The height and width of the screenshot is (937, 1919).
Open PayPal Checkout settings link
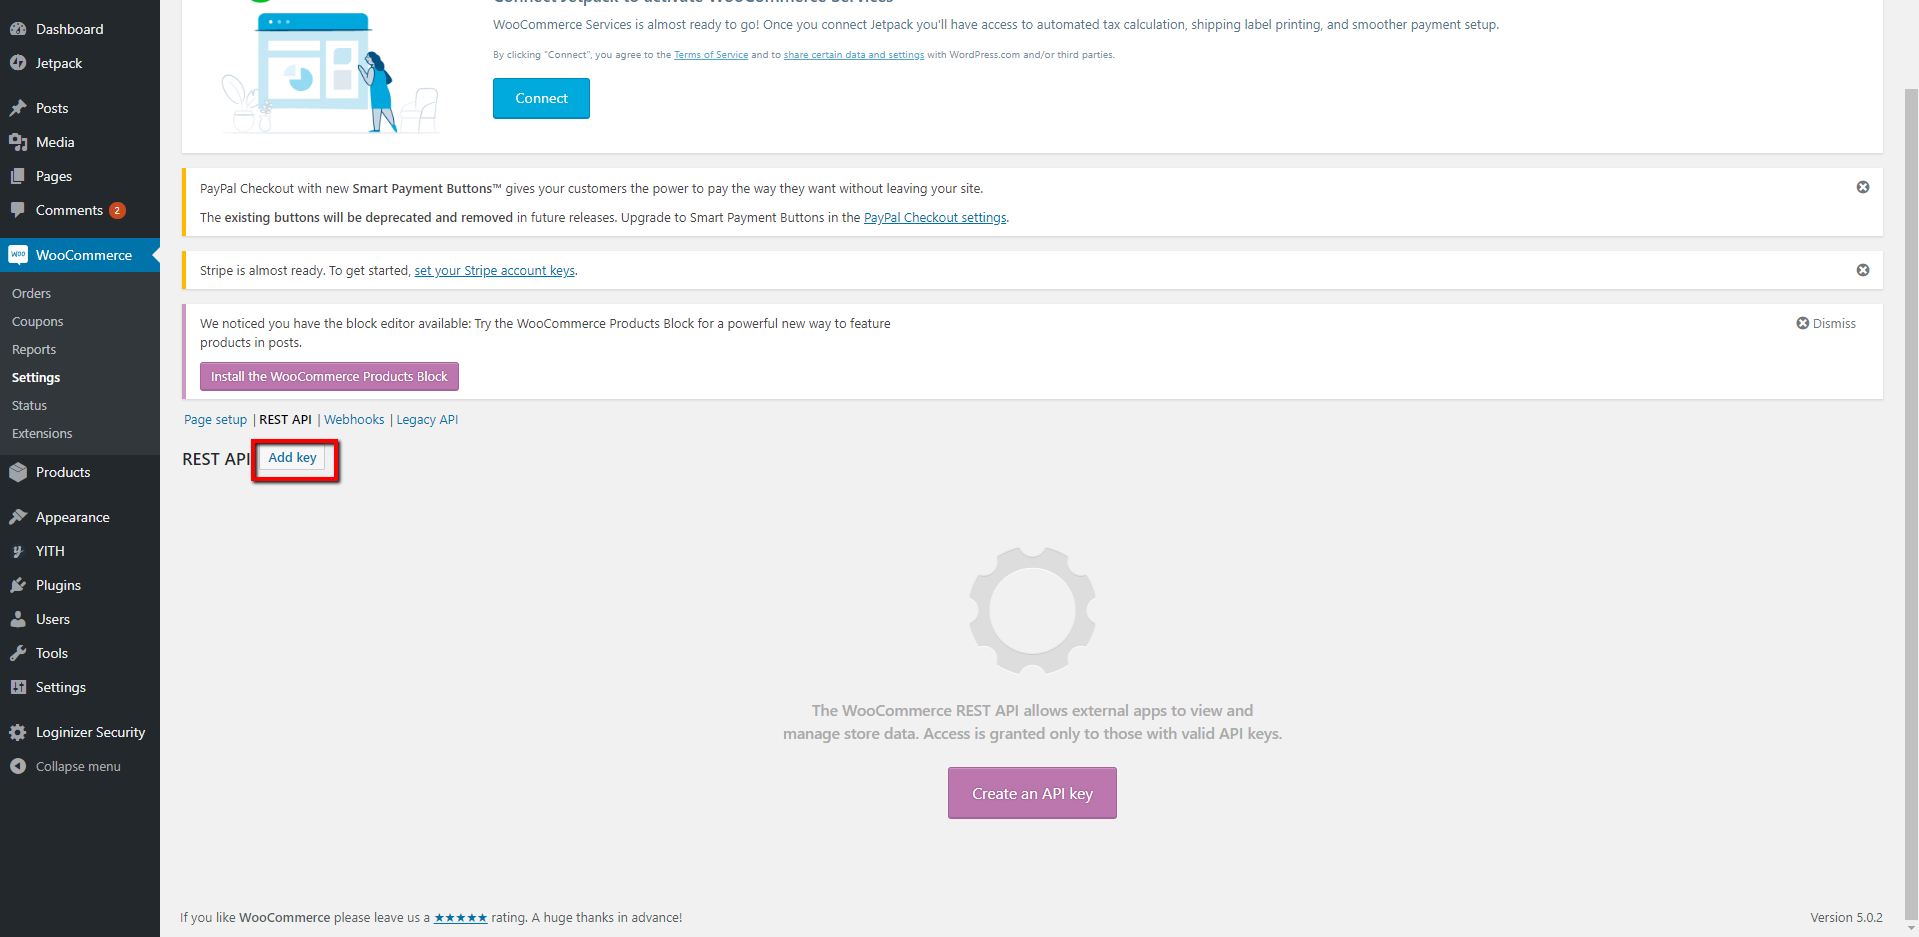point(935,217)
